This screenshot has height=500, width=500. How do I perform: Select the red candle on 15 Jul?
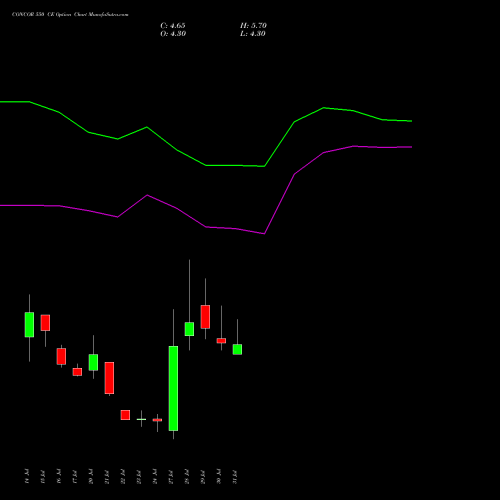pos(45,323)
